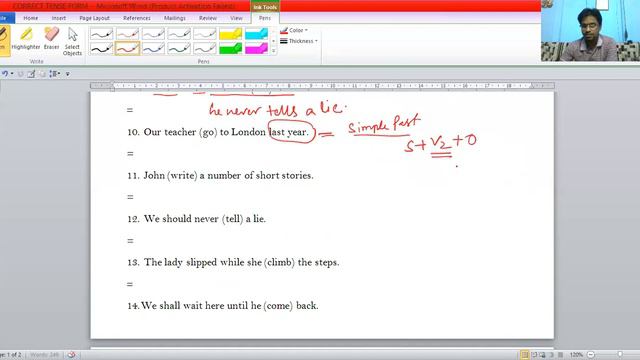Switch to Full Screen Reading view
Image resolution: width=640 pixels, height=360 pixels.
pos(533,355)
